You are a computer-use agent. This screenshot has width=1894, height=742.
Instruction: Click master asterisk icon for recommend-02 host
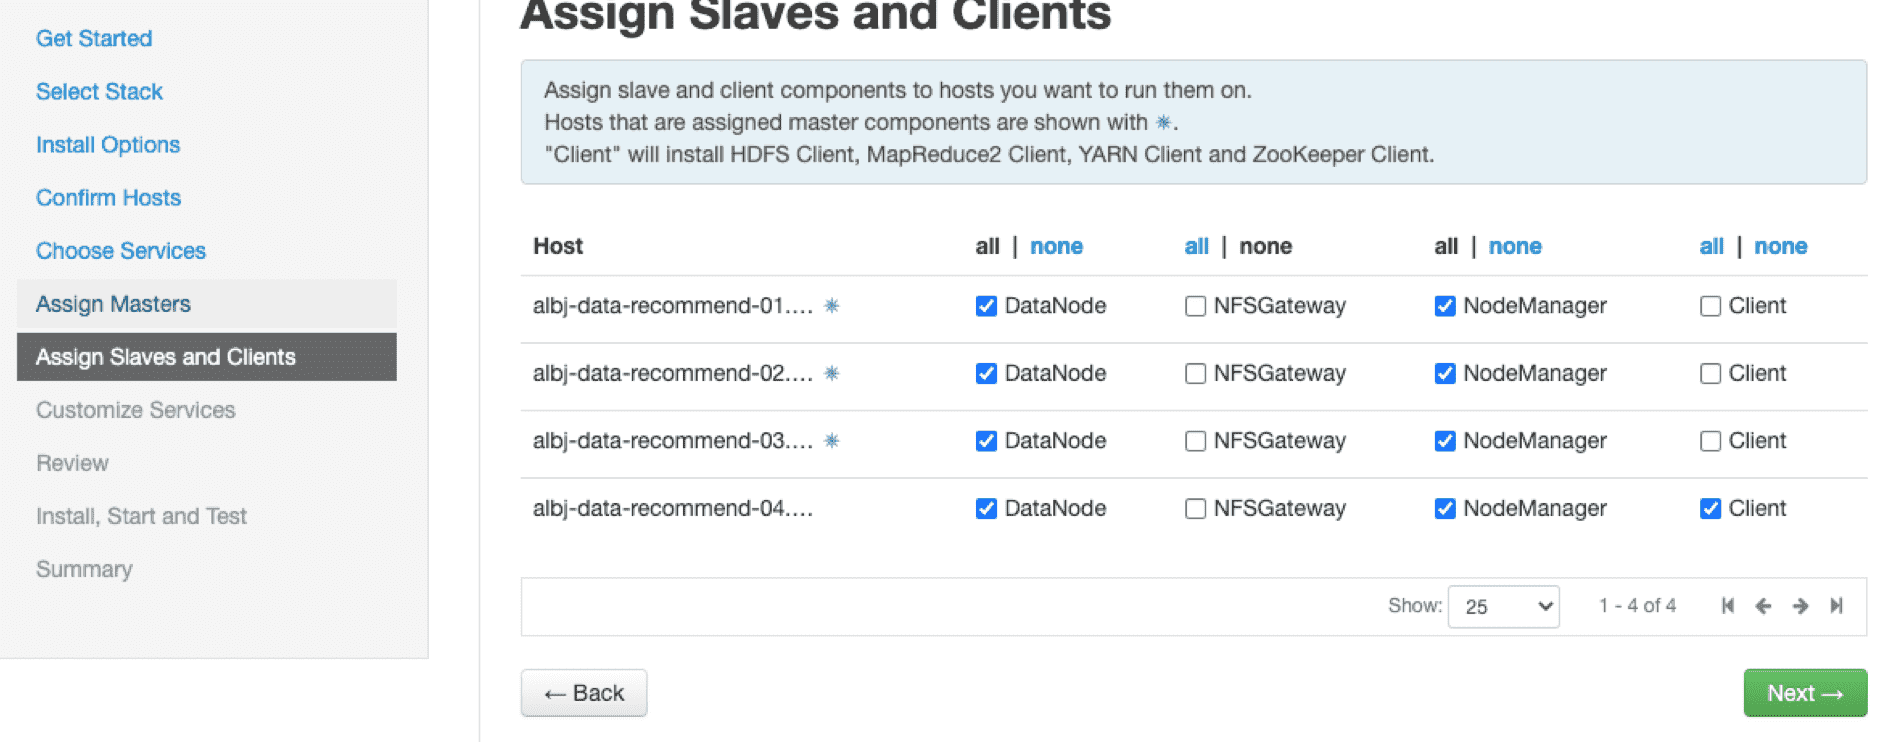831,373
